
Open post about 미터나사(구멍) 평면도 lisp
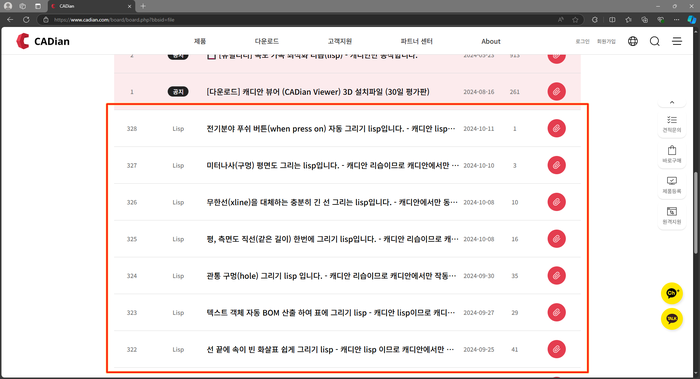tap(333, 165)
